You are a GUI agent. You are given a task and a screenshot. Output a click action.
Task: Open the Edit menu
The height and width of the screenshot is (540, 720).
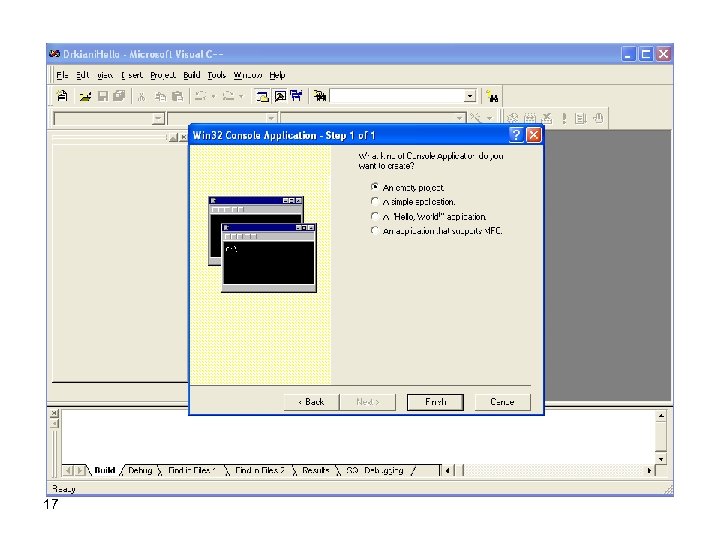[x=83, y=75]
